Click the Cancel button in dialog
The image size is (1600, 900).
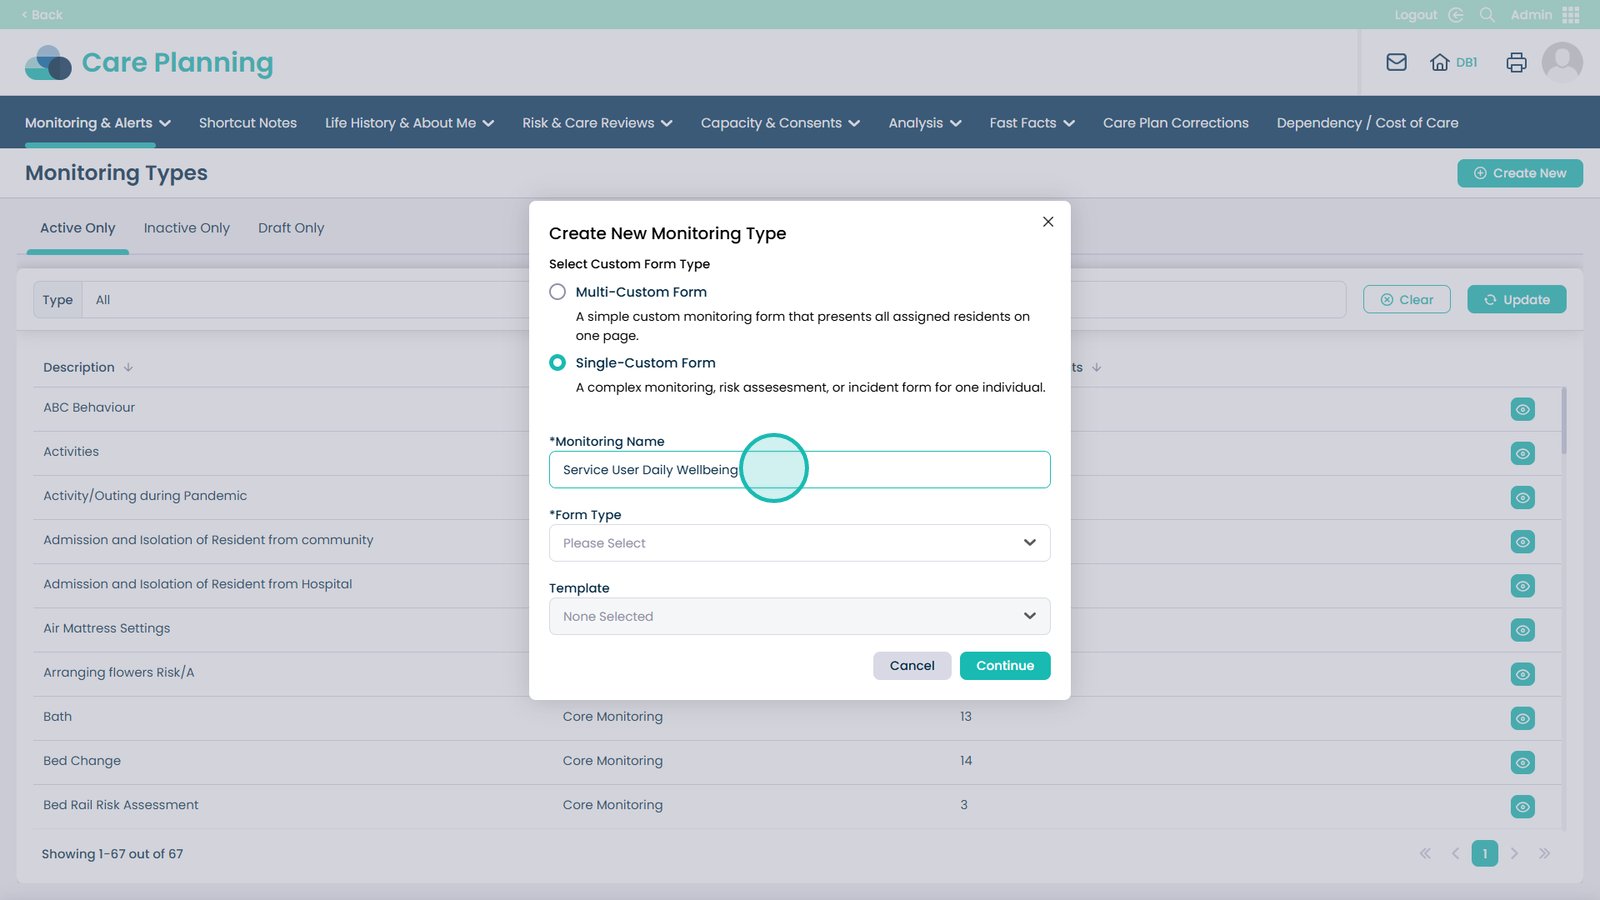pos(911,666)
